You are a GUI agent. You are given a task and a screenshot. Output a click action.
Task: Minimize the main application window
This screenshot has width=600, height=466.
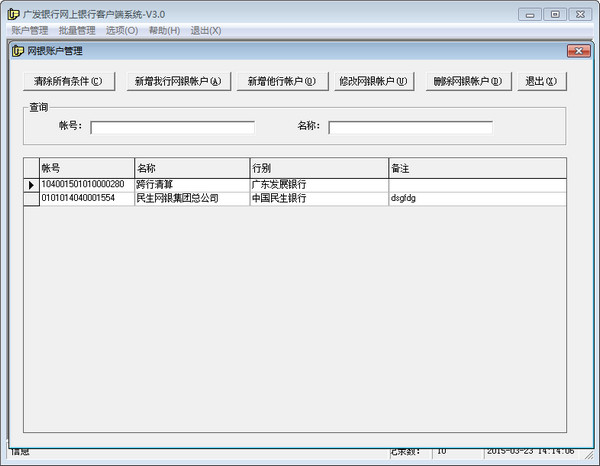tap(530, 15)
